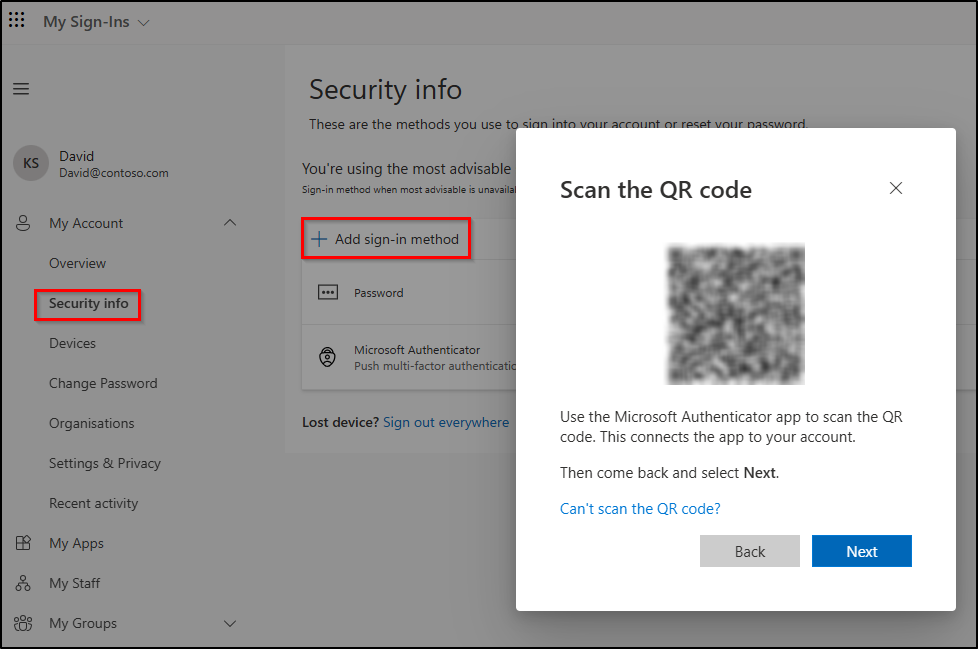Image resolution: width=978 pixels, height=649 pixels.
Task: Click the My Groups icon
Action: tap(23, 623)
